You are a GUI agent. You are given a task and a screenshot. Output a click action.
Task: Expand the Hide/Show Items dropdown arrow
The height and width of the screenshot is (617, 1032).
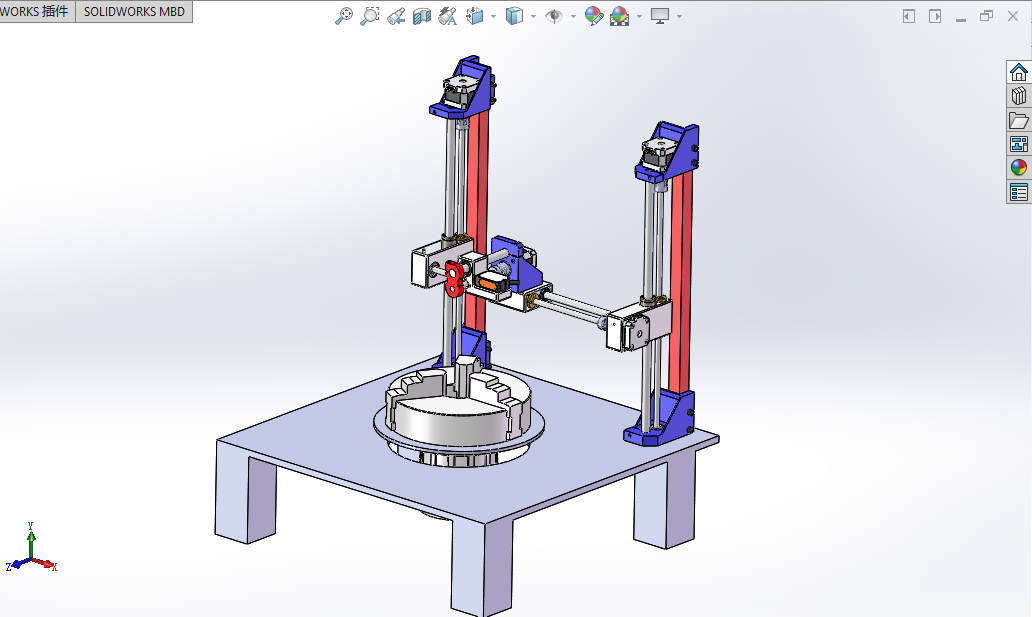click(x=573, y=16)
